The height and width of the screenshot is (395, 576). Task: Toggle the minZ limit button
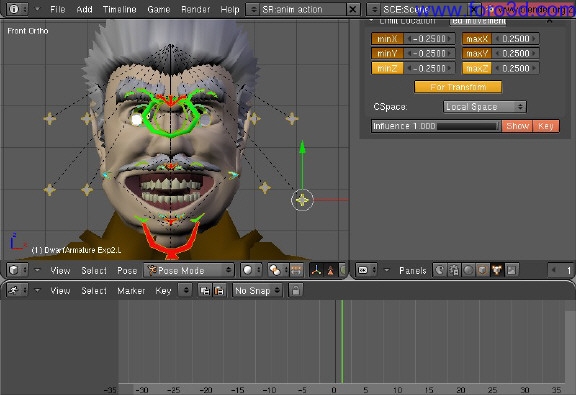(387, 68)
